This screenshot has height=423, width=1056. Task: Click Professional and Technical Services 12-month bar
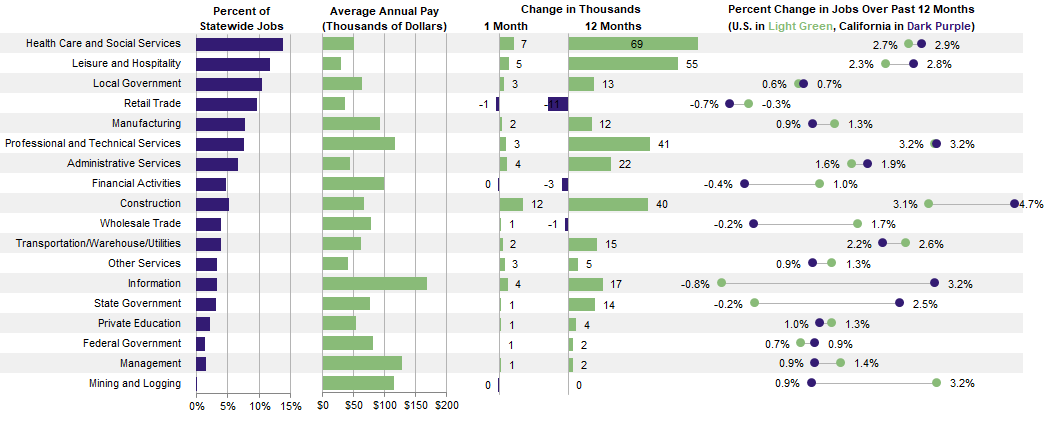tap(609, 144)
